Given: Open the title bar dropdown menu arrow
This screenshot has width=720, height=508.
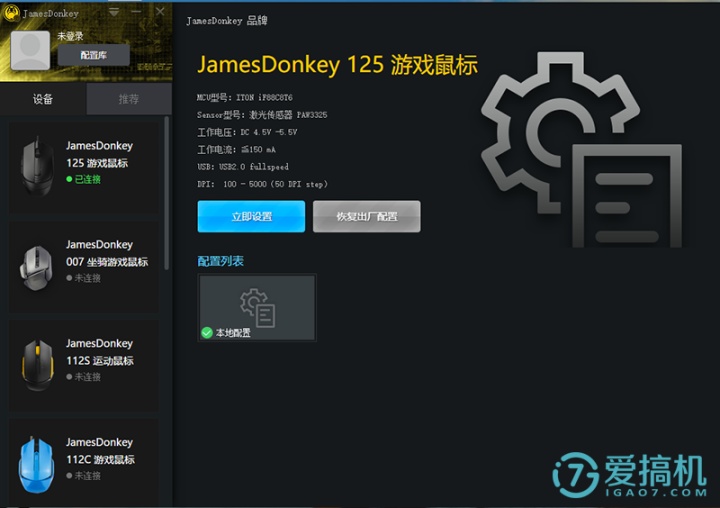Looking at the screenshot, I should click(114, 12).
